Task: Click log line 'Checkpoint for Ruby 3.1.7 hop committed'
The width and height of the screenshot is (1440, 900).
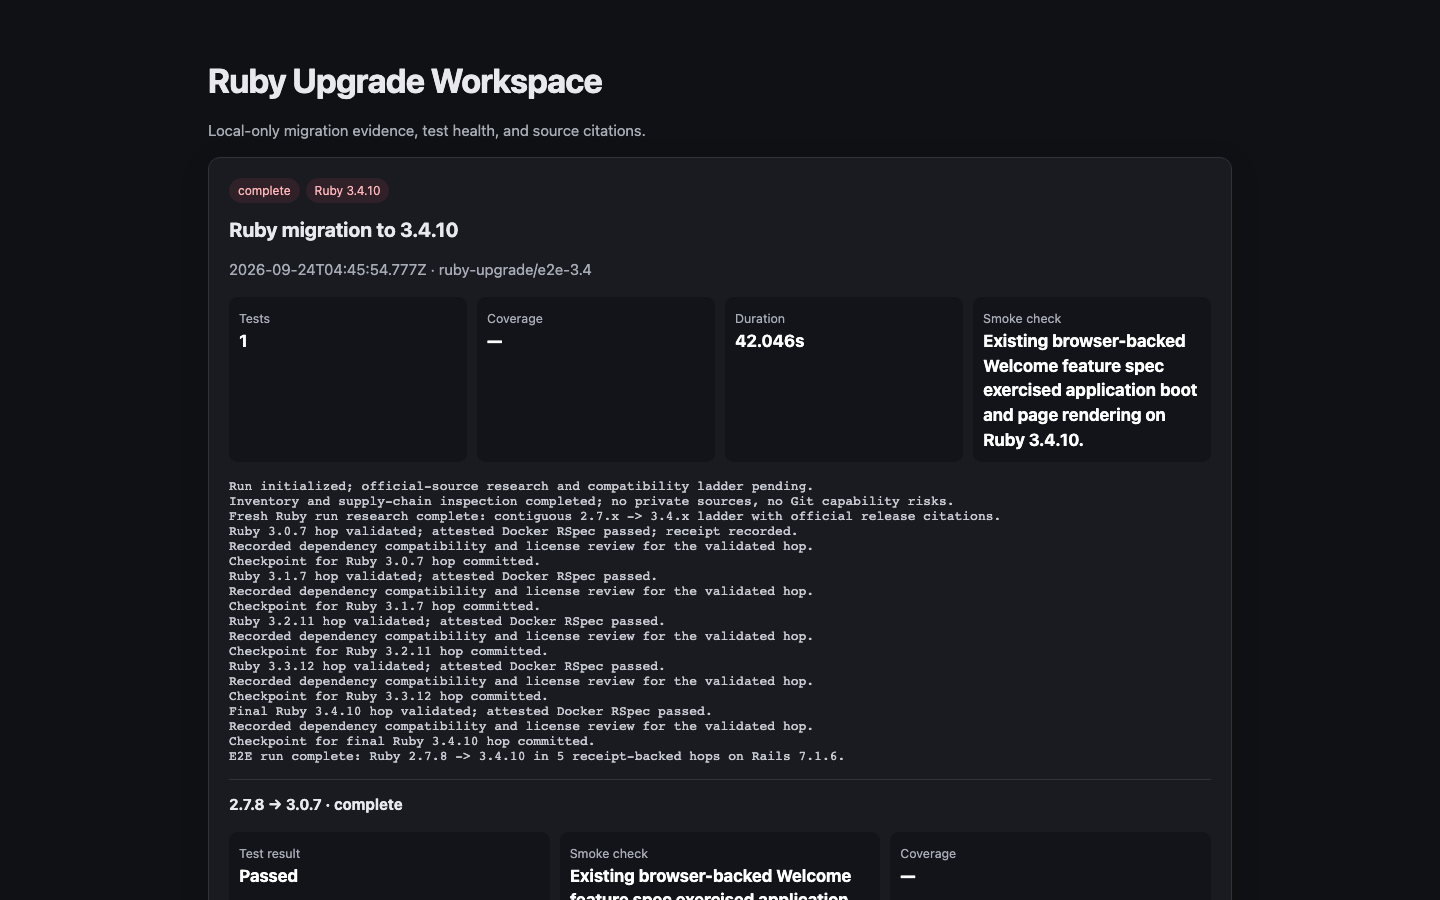Action: pyautogui.click(x=384, y=606)
